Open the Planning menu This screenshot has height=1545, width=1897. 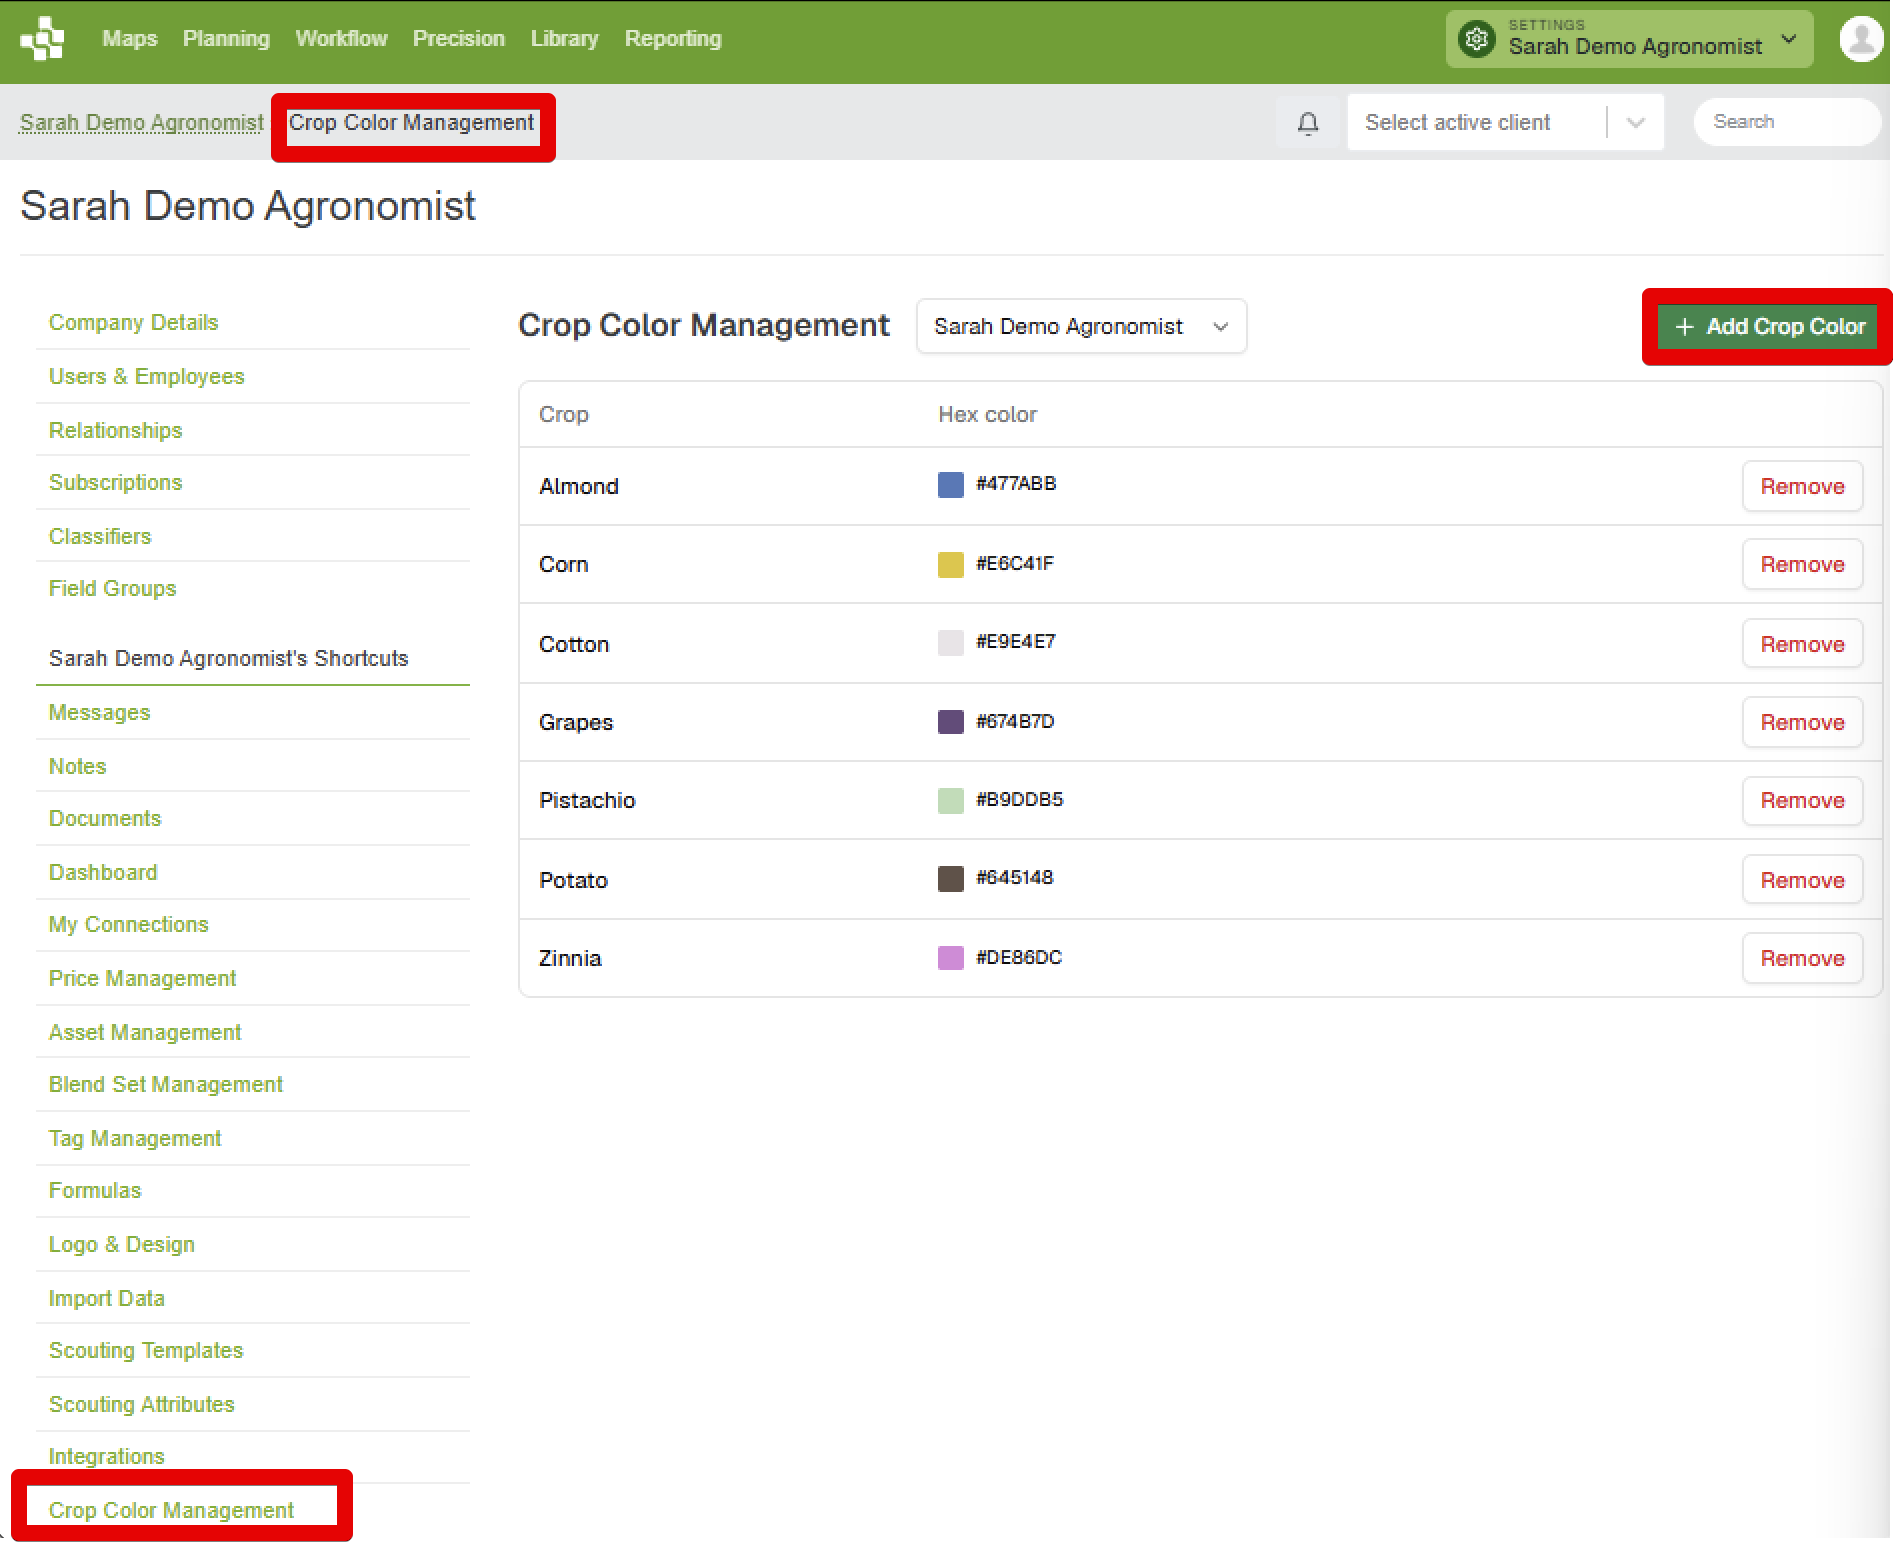click(x=226, y=39)
